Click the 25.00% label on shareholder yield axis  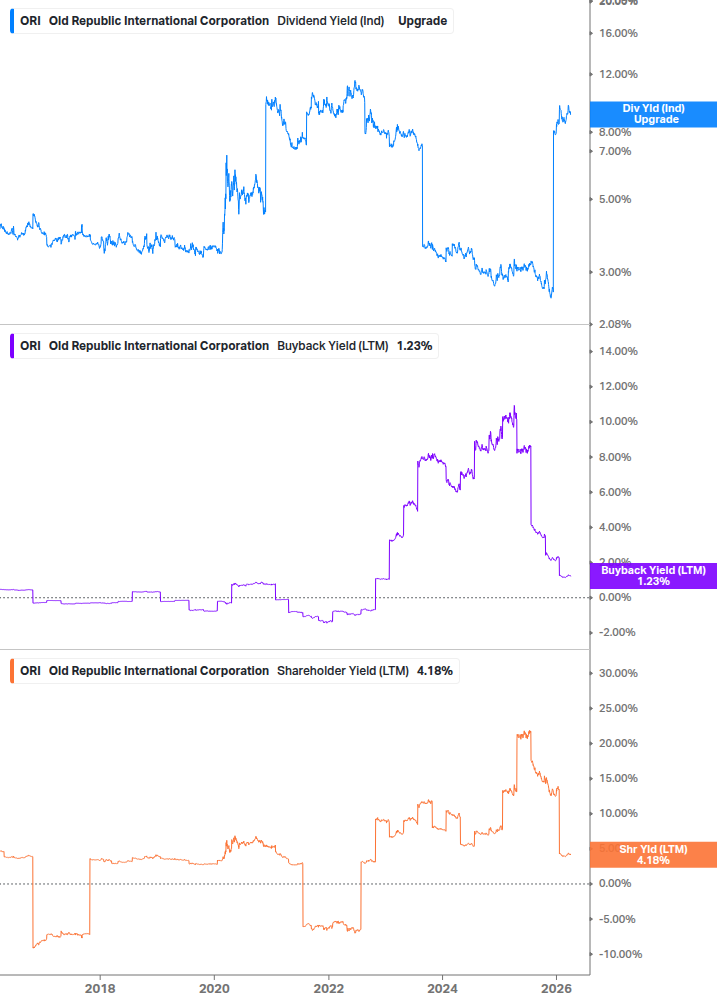(x=618, y=708)
